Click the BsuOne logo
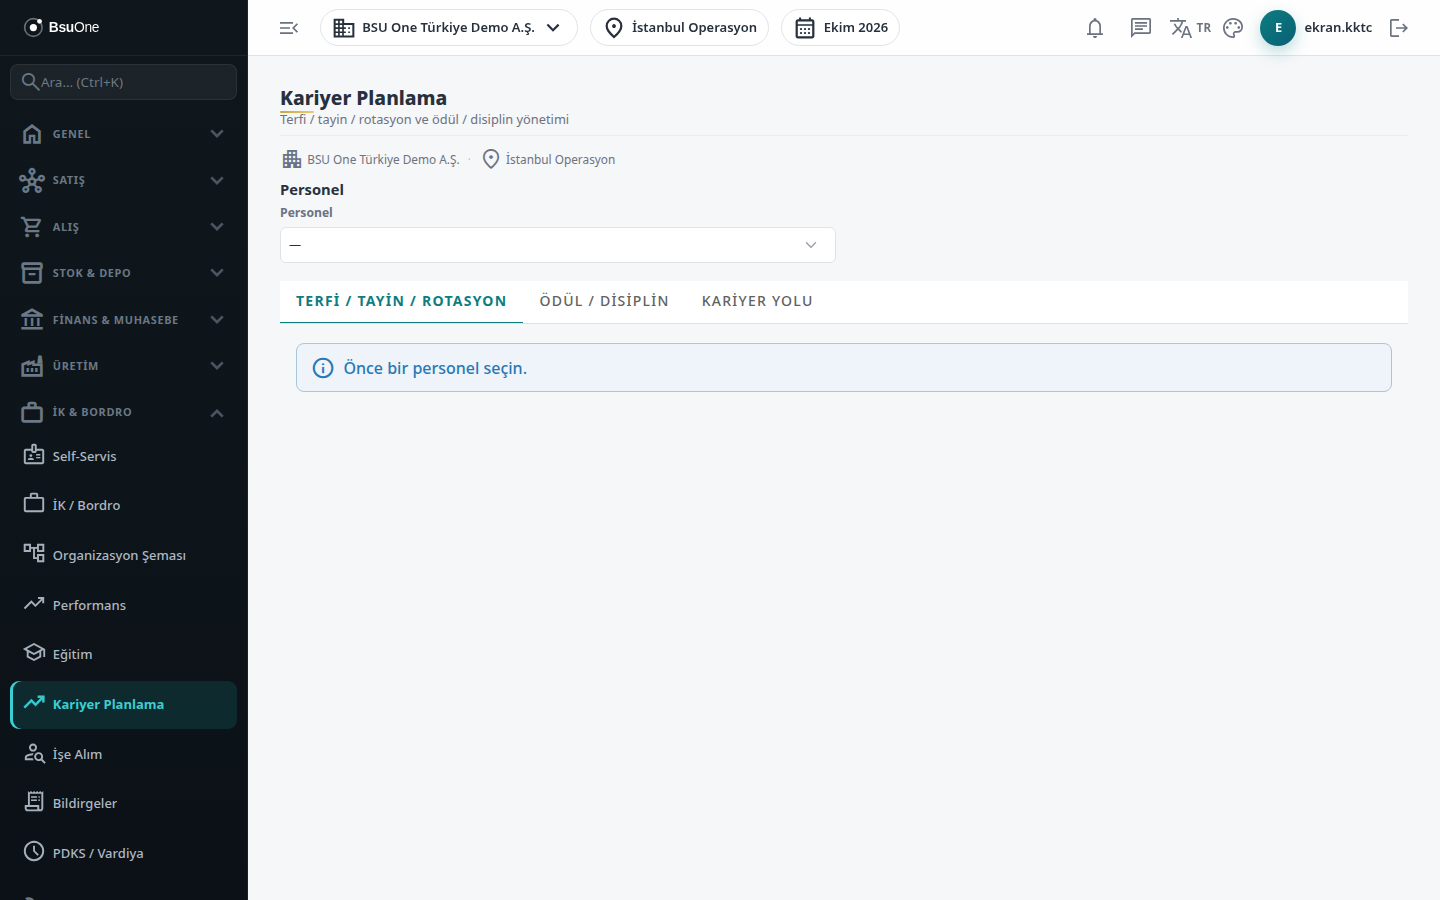 [x=62, y=27]
